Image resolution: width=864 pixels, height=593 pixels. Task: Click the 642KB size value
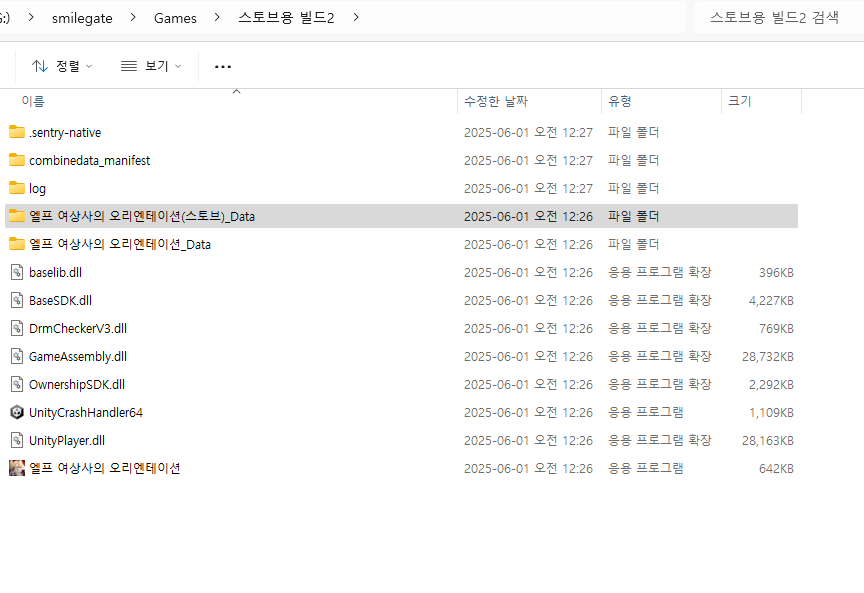coord(776,468)
